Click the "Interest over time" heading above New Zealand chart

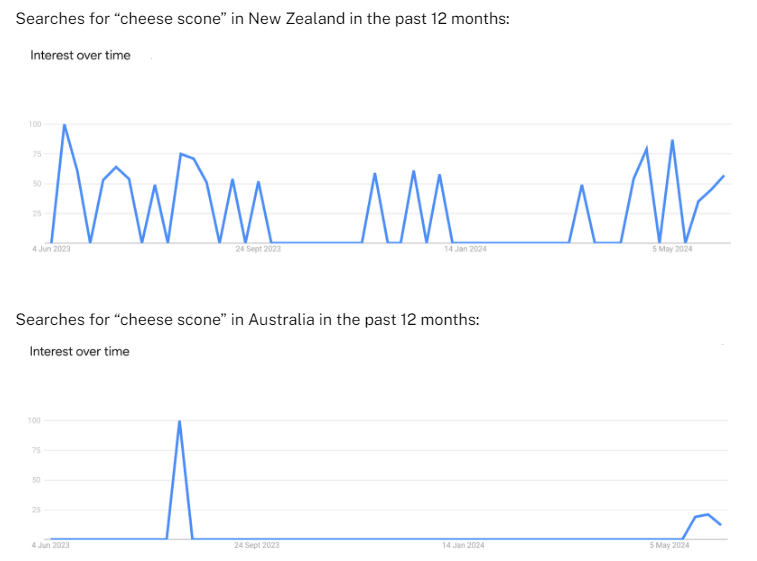click(x=80, y=55)
